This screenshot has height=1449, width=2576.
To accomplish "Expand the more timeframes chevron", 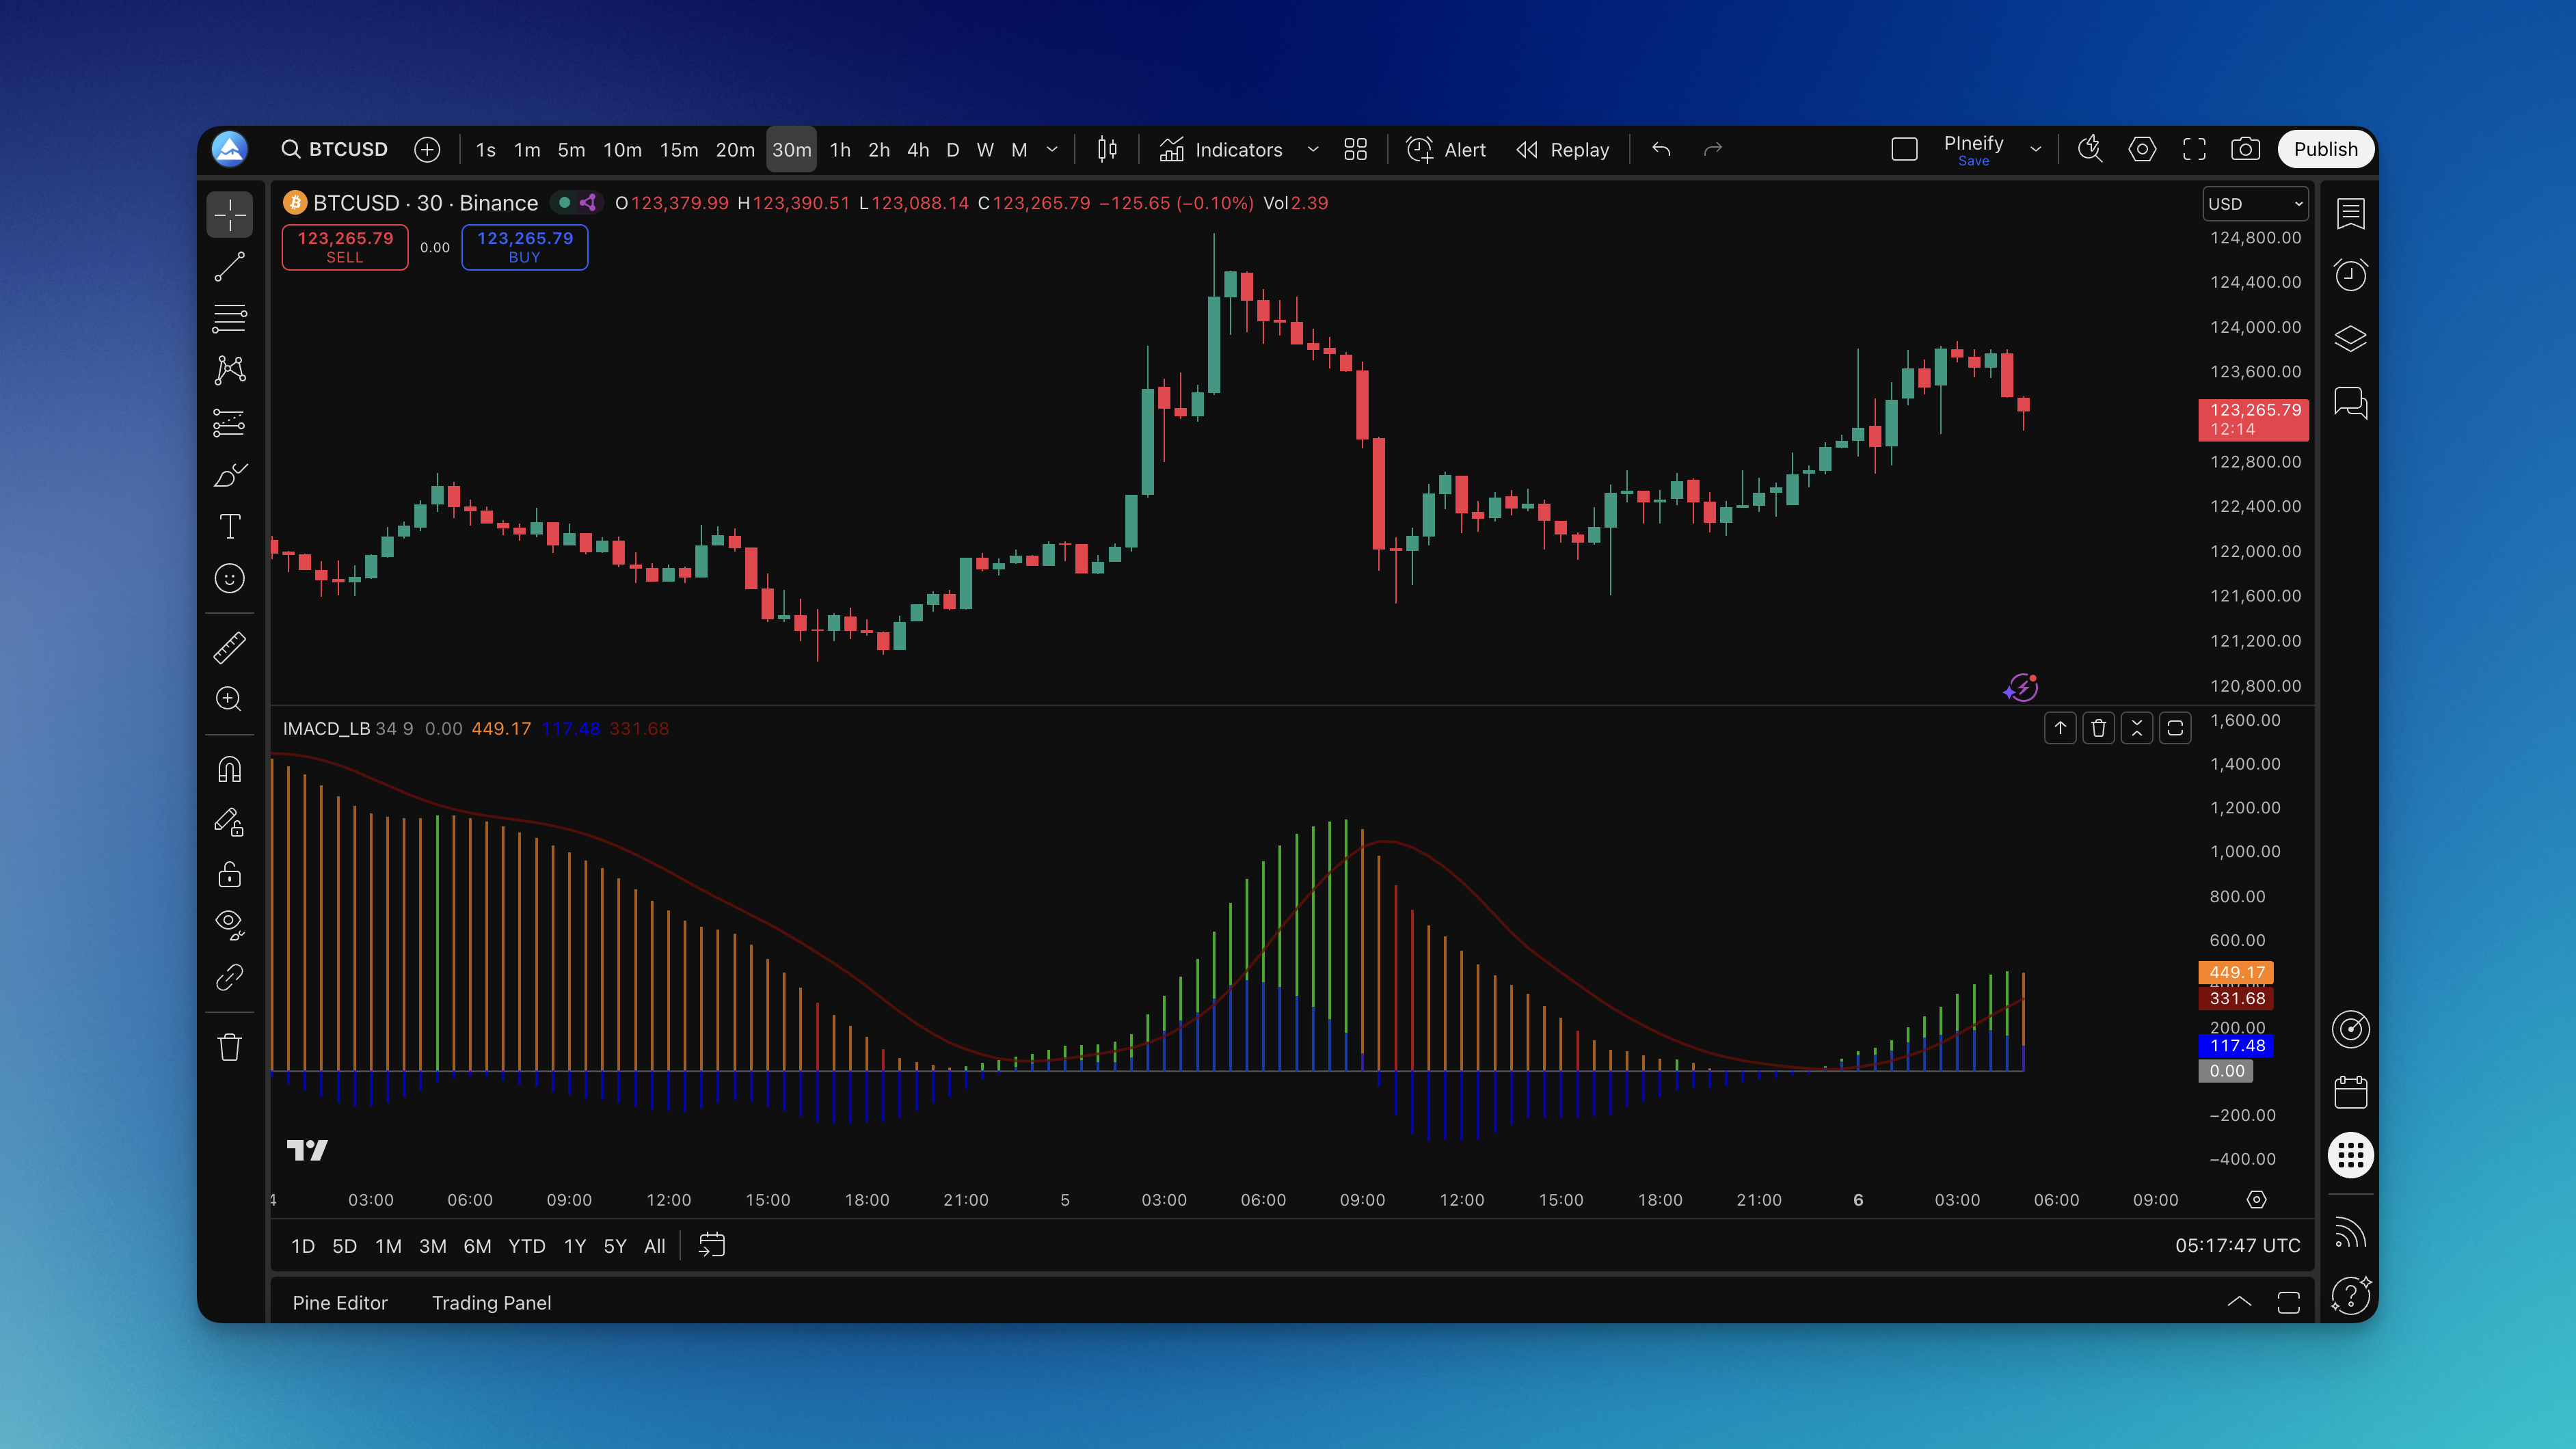I will click(x=1052, y=149).
